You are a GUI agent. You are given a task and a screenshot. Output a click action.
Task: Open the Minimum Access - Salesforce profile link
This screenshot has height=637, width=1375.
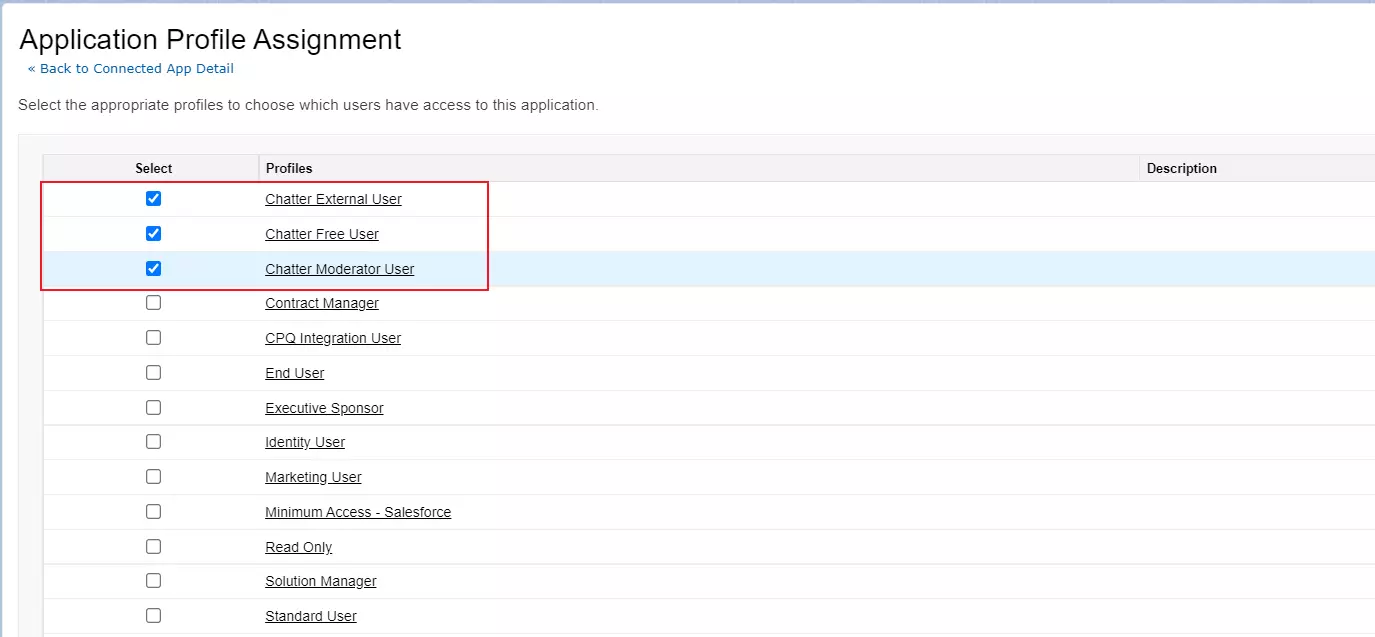tap(358, 512)
